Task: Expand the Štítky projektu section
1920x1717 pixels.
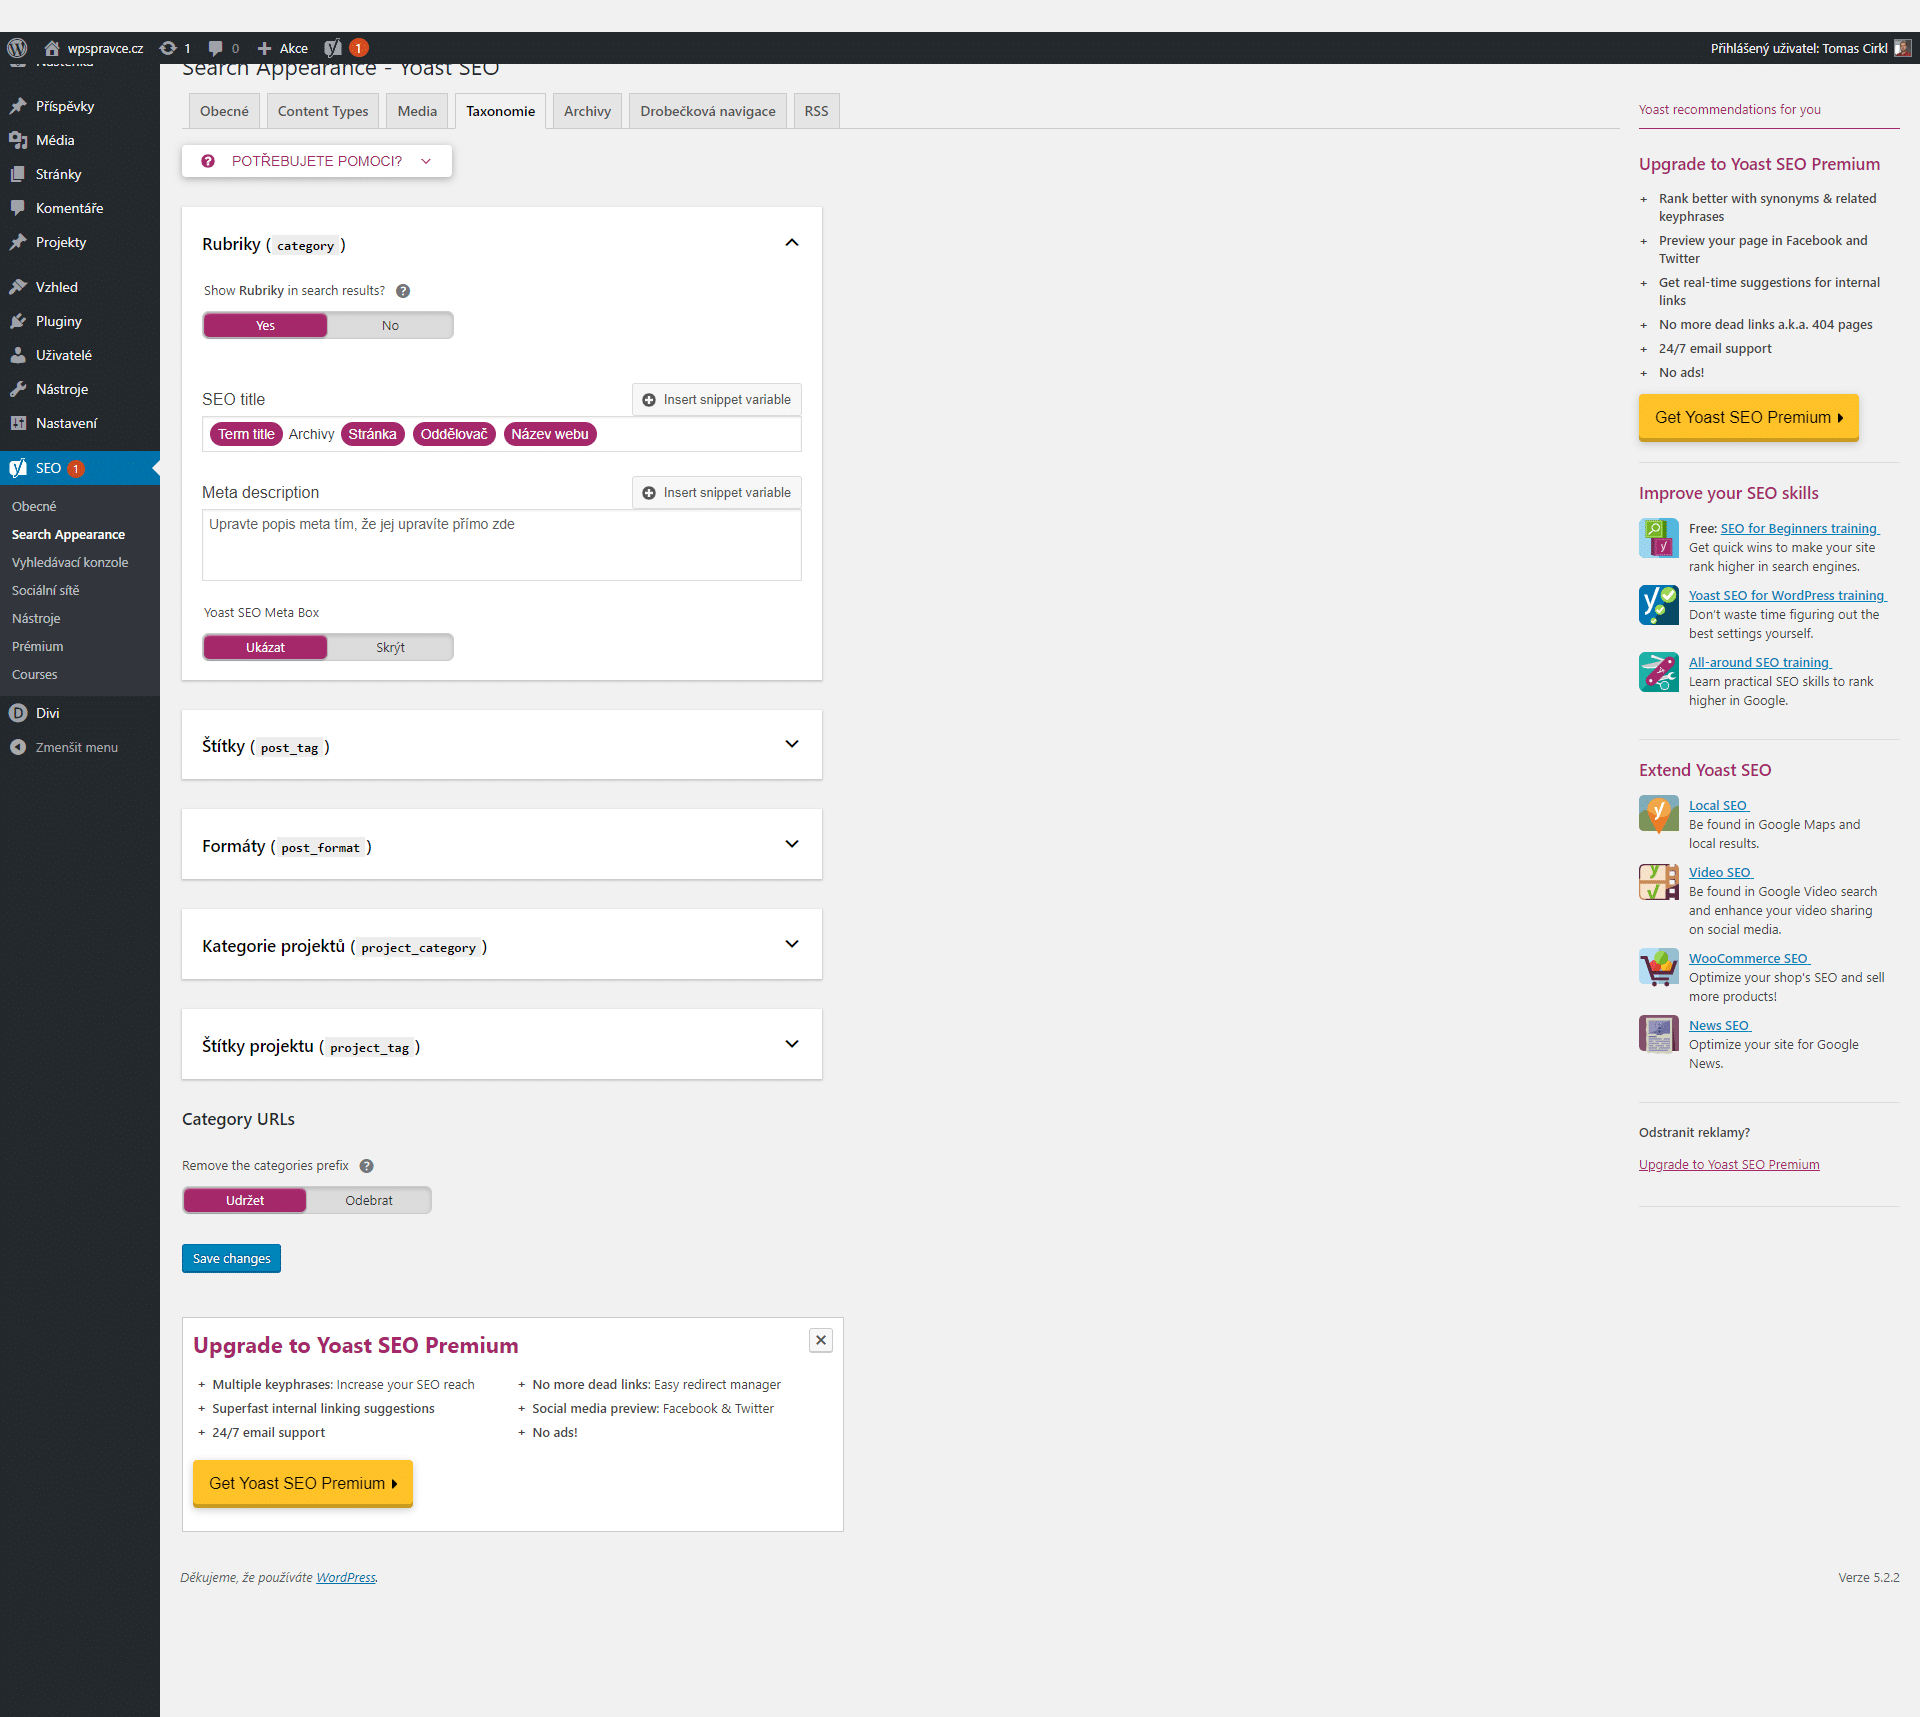Action: 792,1044
